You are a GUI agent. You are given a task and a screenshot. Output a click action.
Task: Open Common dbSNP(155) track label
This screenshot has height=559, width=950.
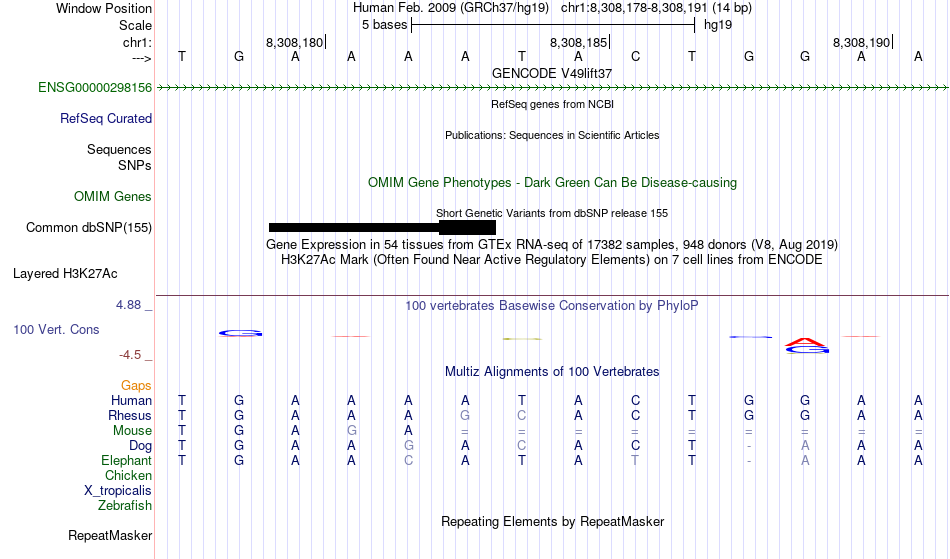coord(89,228)
